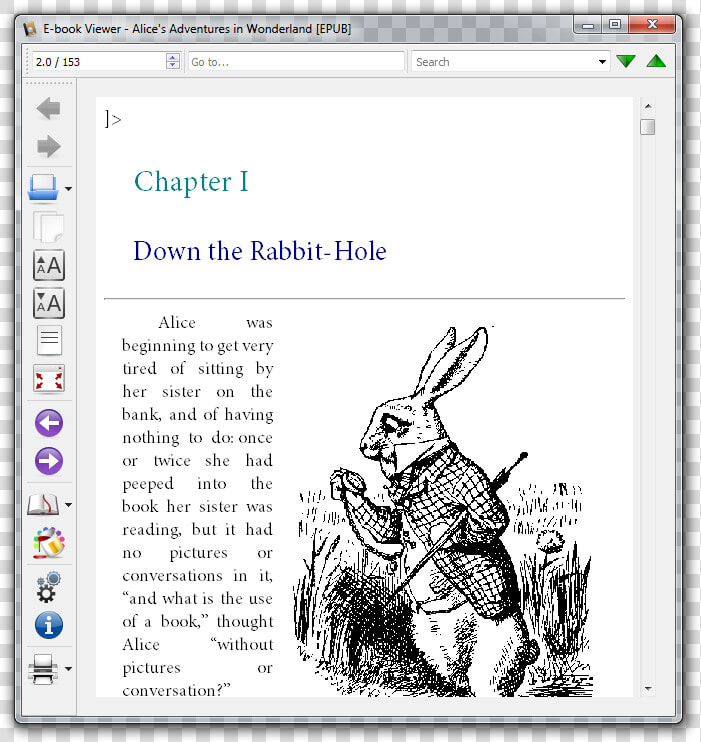Click the vertical scrollbar handle
Image resolution: width=701 pixels, height=742 pixels.
tap(648, 127)
